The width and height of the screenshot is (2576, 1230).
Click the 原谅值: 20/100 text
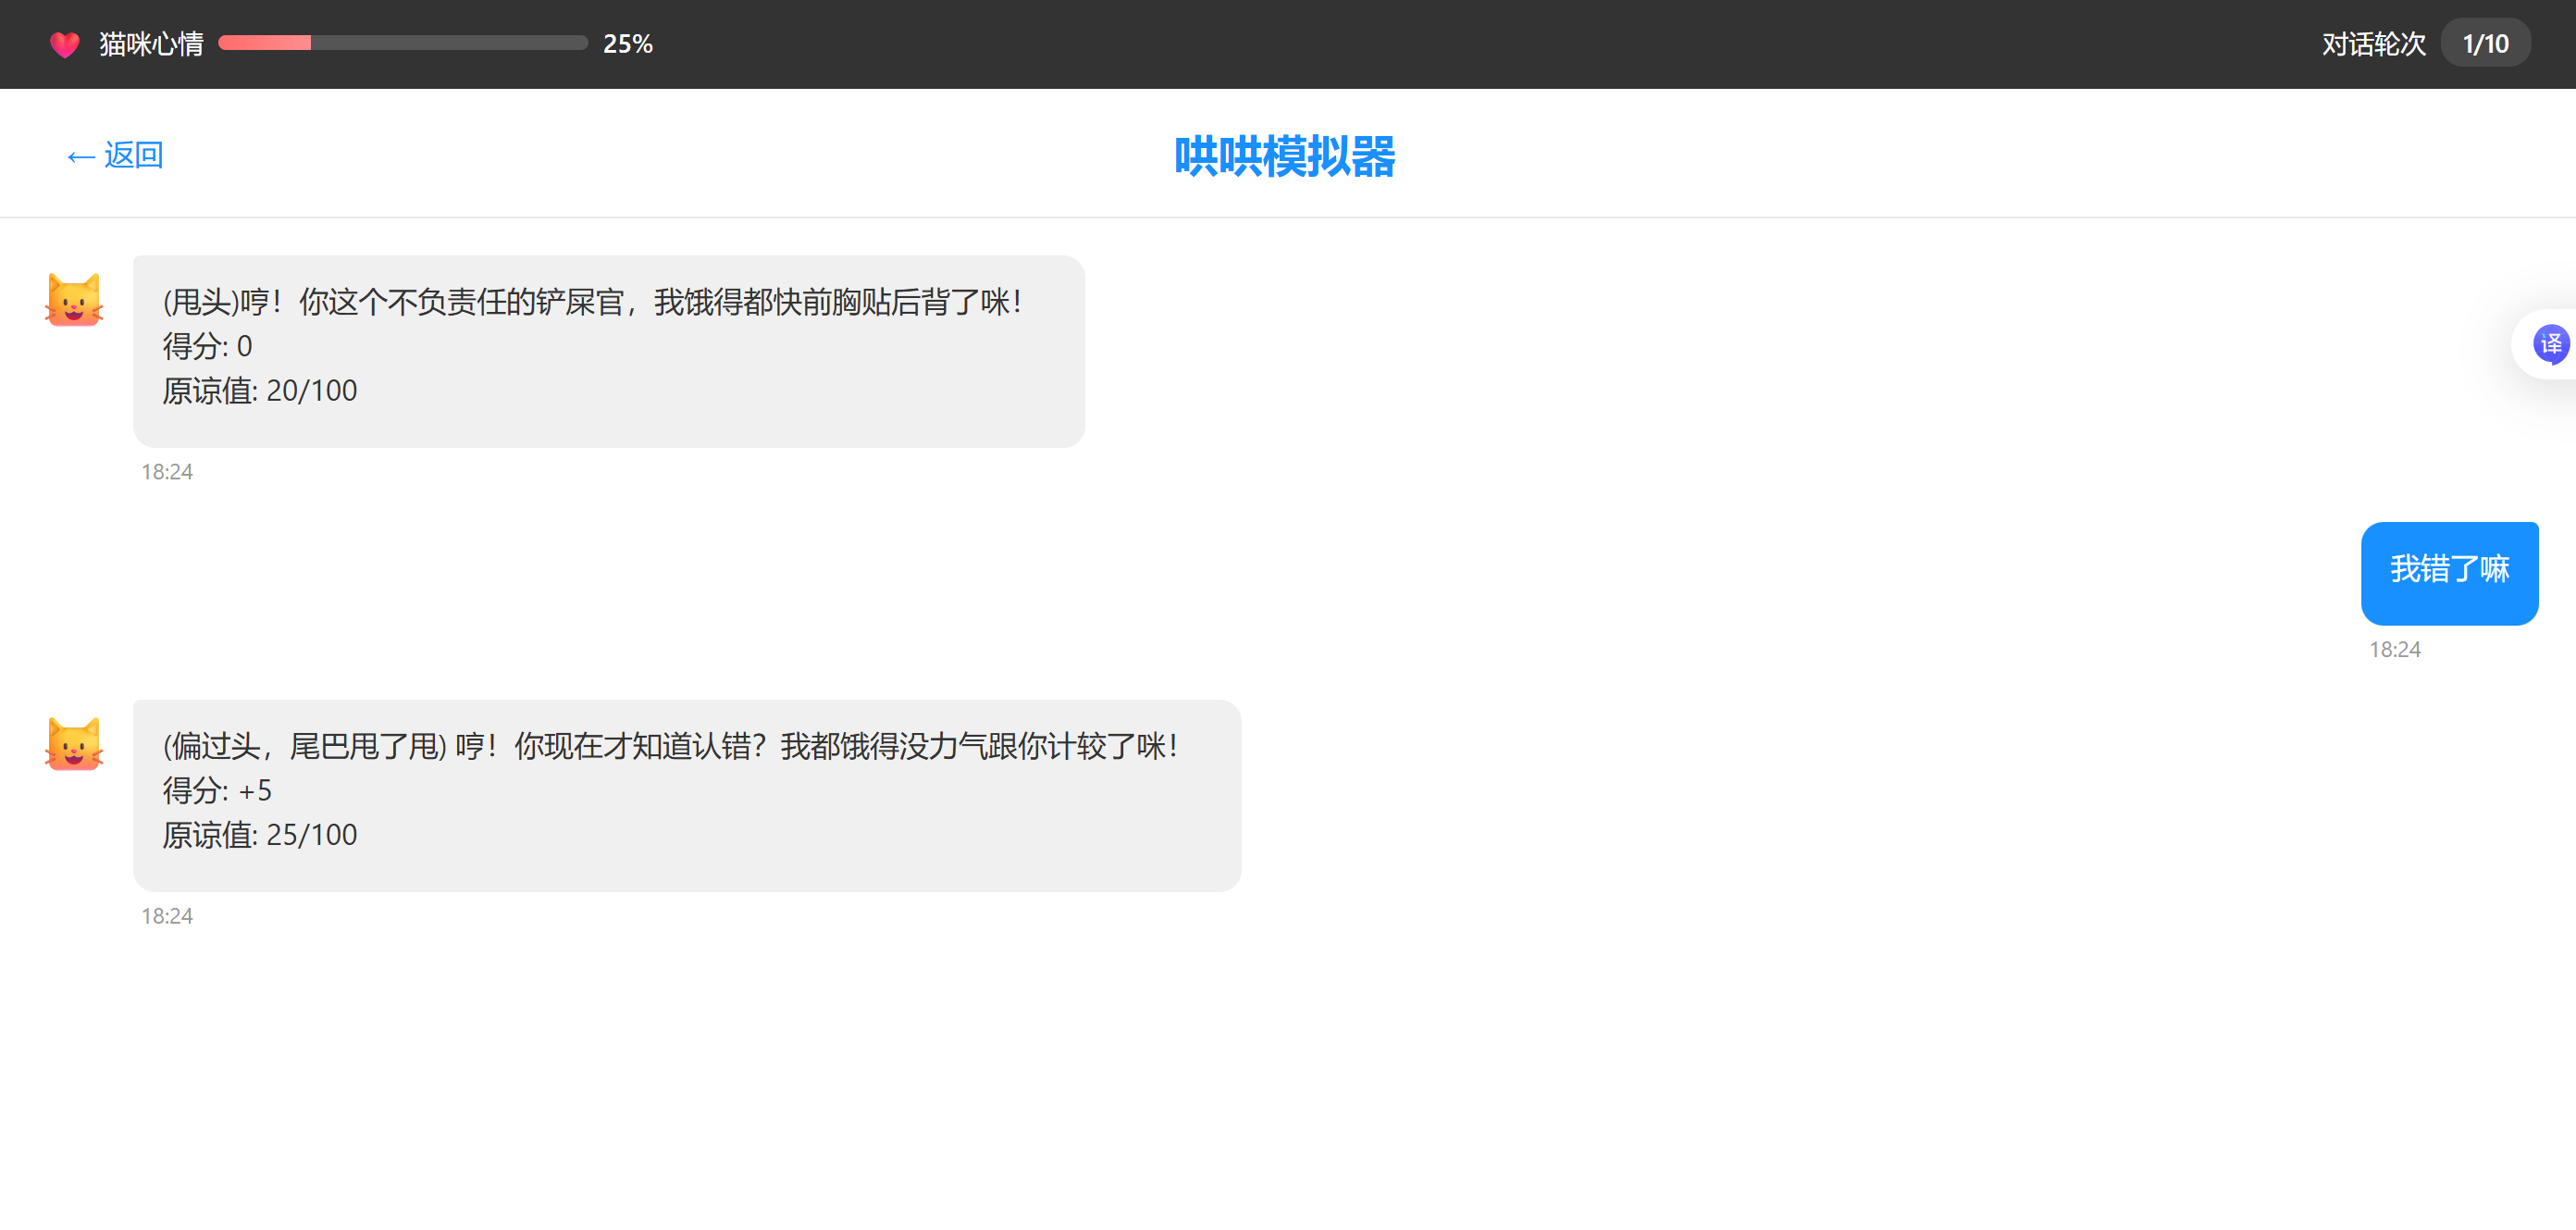point(260,391)
